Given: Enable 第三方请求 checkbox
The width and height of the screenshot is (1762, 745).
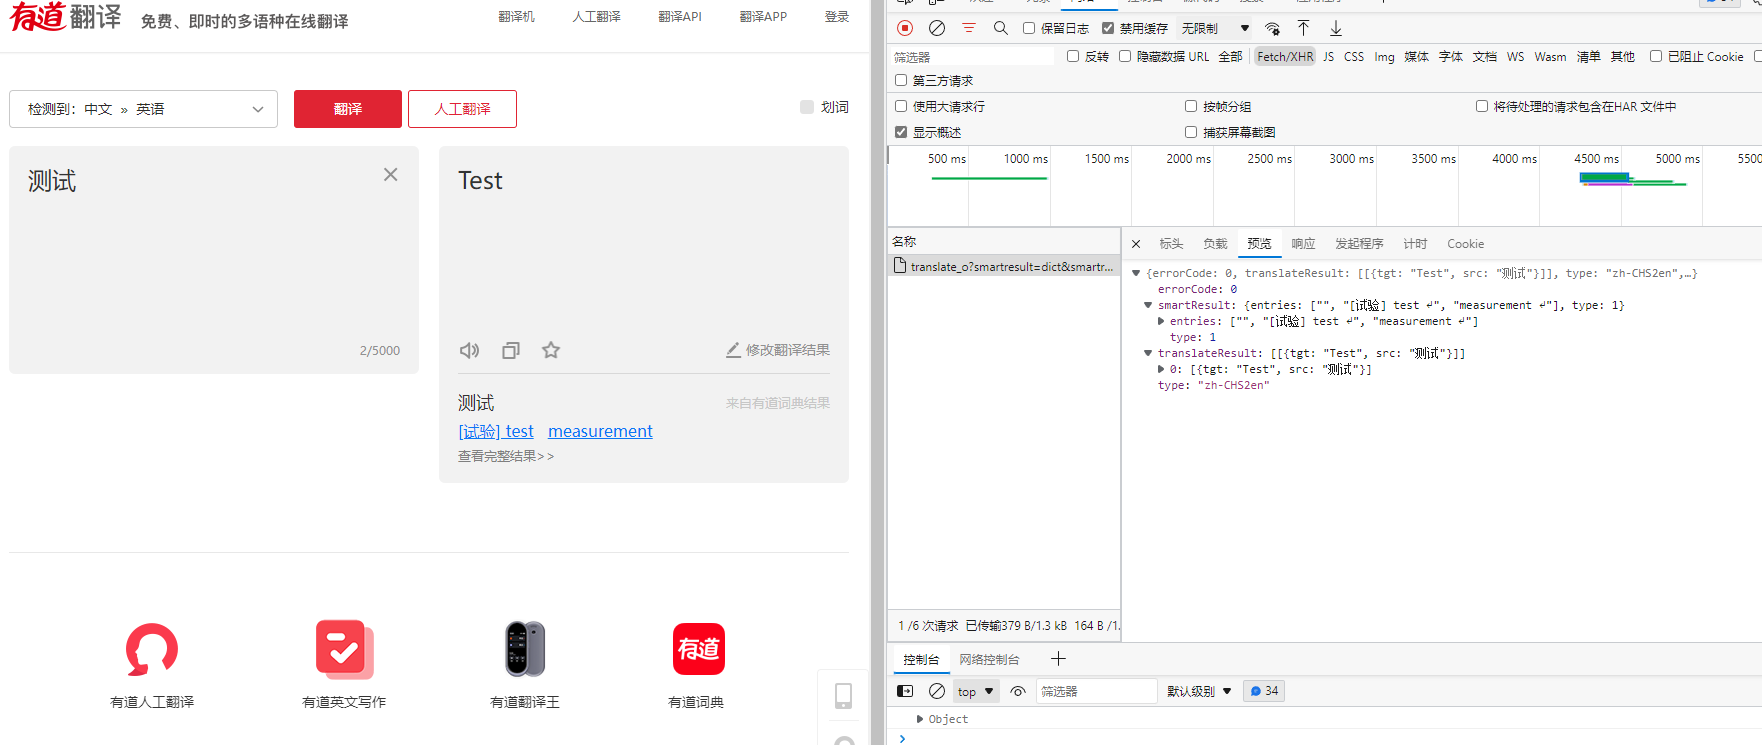Looking at the screenshot, I should tap(901, 80).
